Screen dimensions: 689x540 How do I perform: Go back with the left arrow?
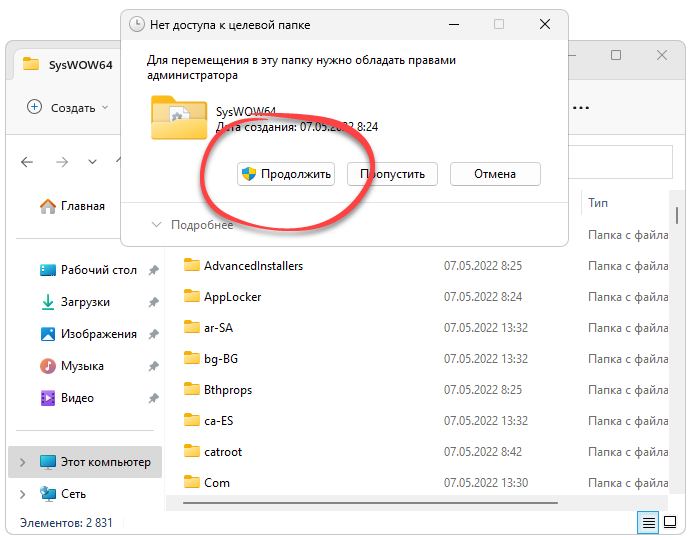pos(27,162)
